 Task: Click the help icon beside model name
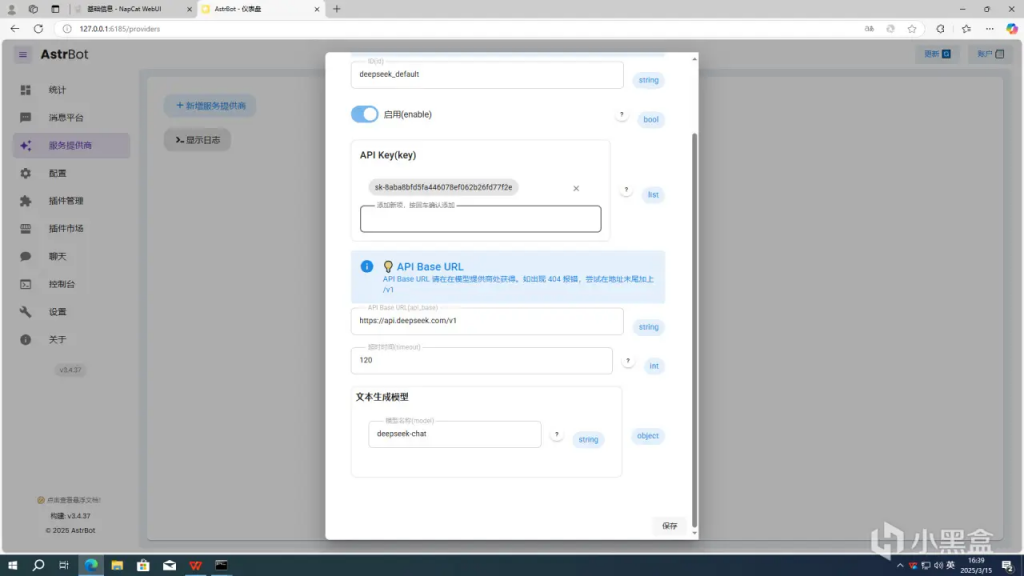(556, 434)
